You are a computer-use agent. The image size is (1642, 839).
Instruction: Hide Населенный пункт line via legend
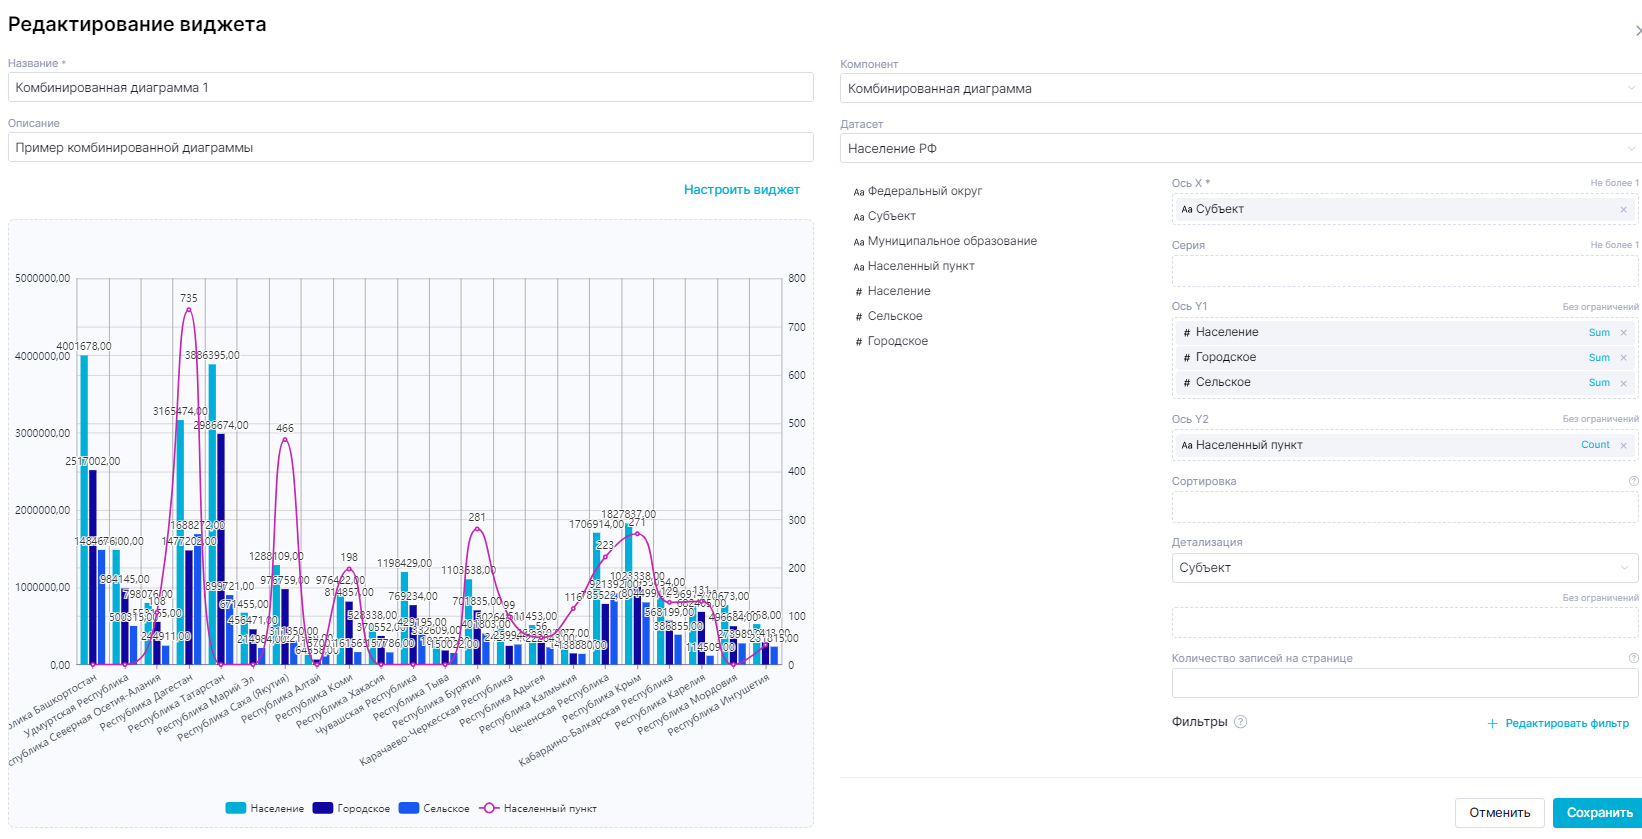(x=538, y=808)
